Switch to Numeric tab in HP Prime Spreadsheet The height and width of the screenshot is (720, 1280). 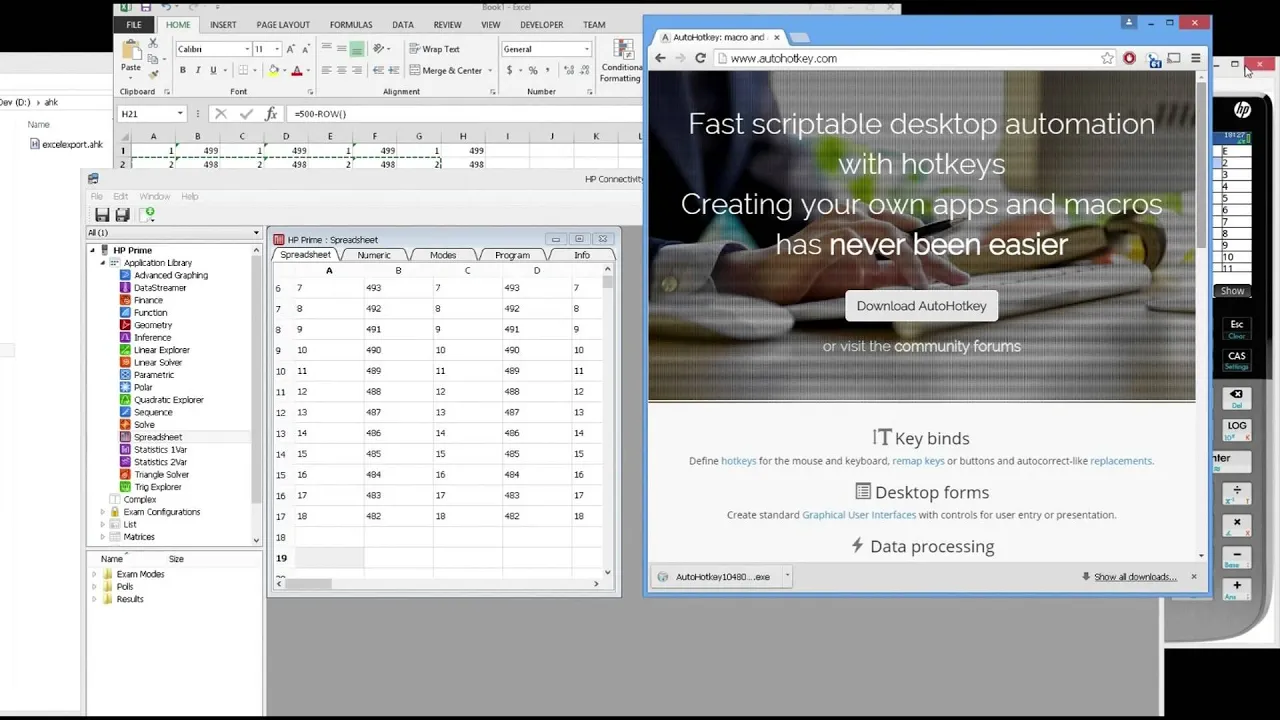[374, 255]
